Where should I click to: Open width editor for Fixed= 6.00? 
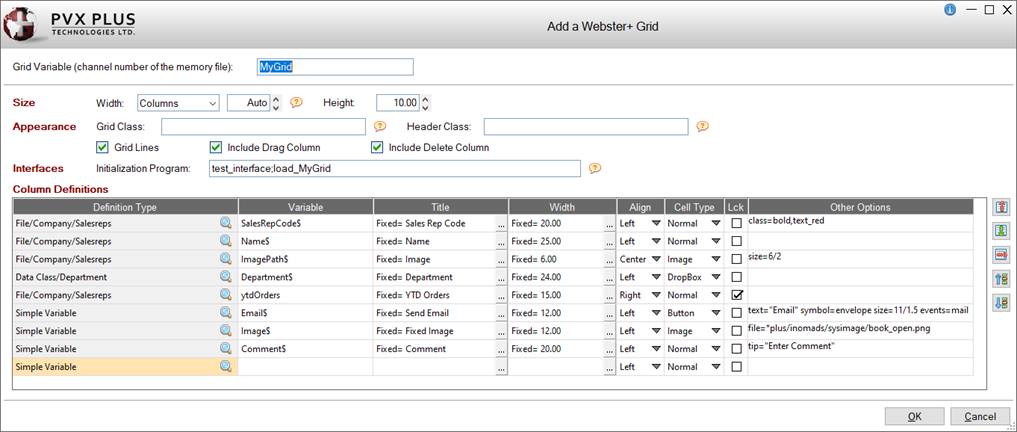(610, 259)
